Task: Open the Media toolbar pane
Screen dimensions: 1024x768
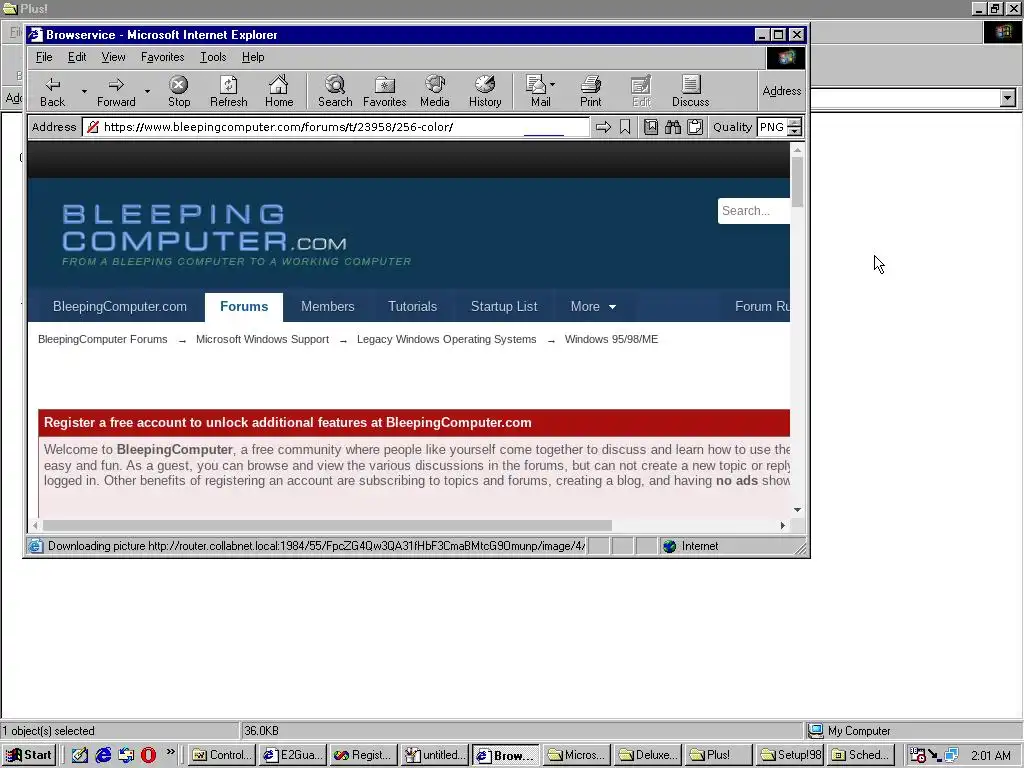Action: tap(435, 91)
